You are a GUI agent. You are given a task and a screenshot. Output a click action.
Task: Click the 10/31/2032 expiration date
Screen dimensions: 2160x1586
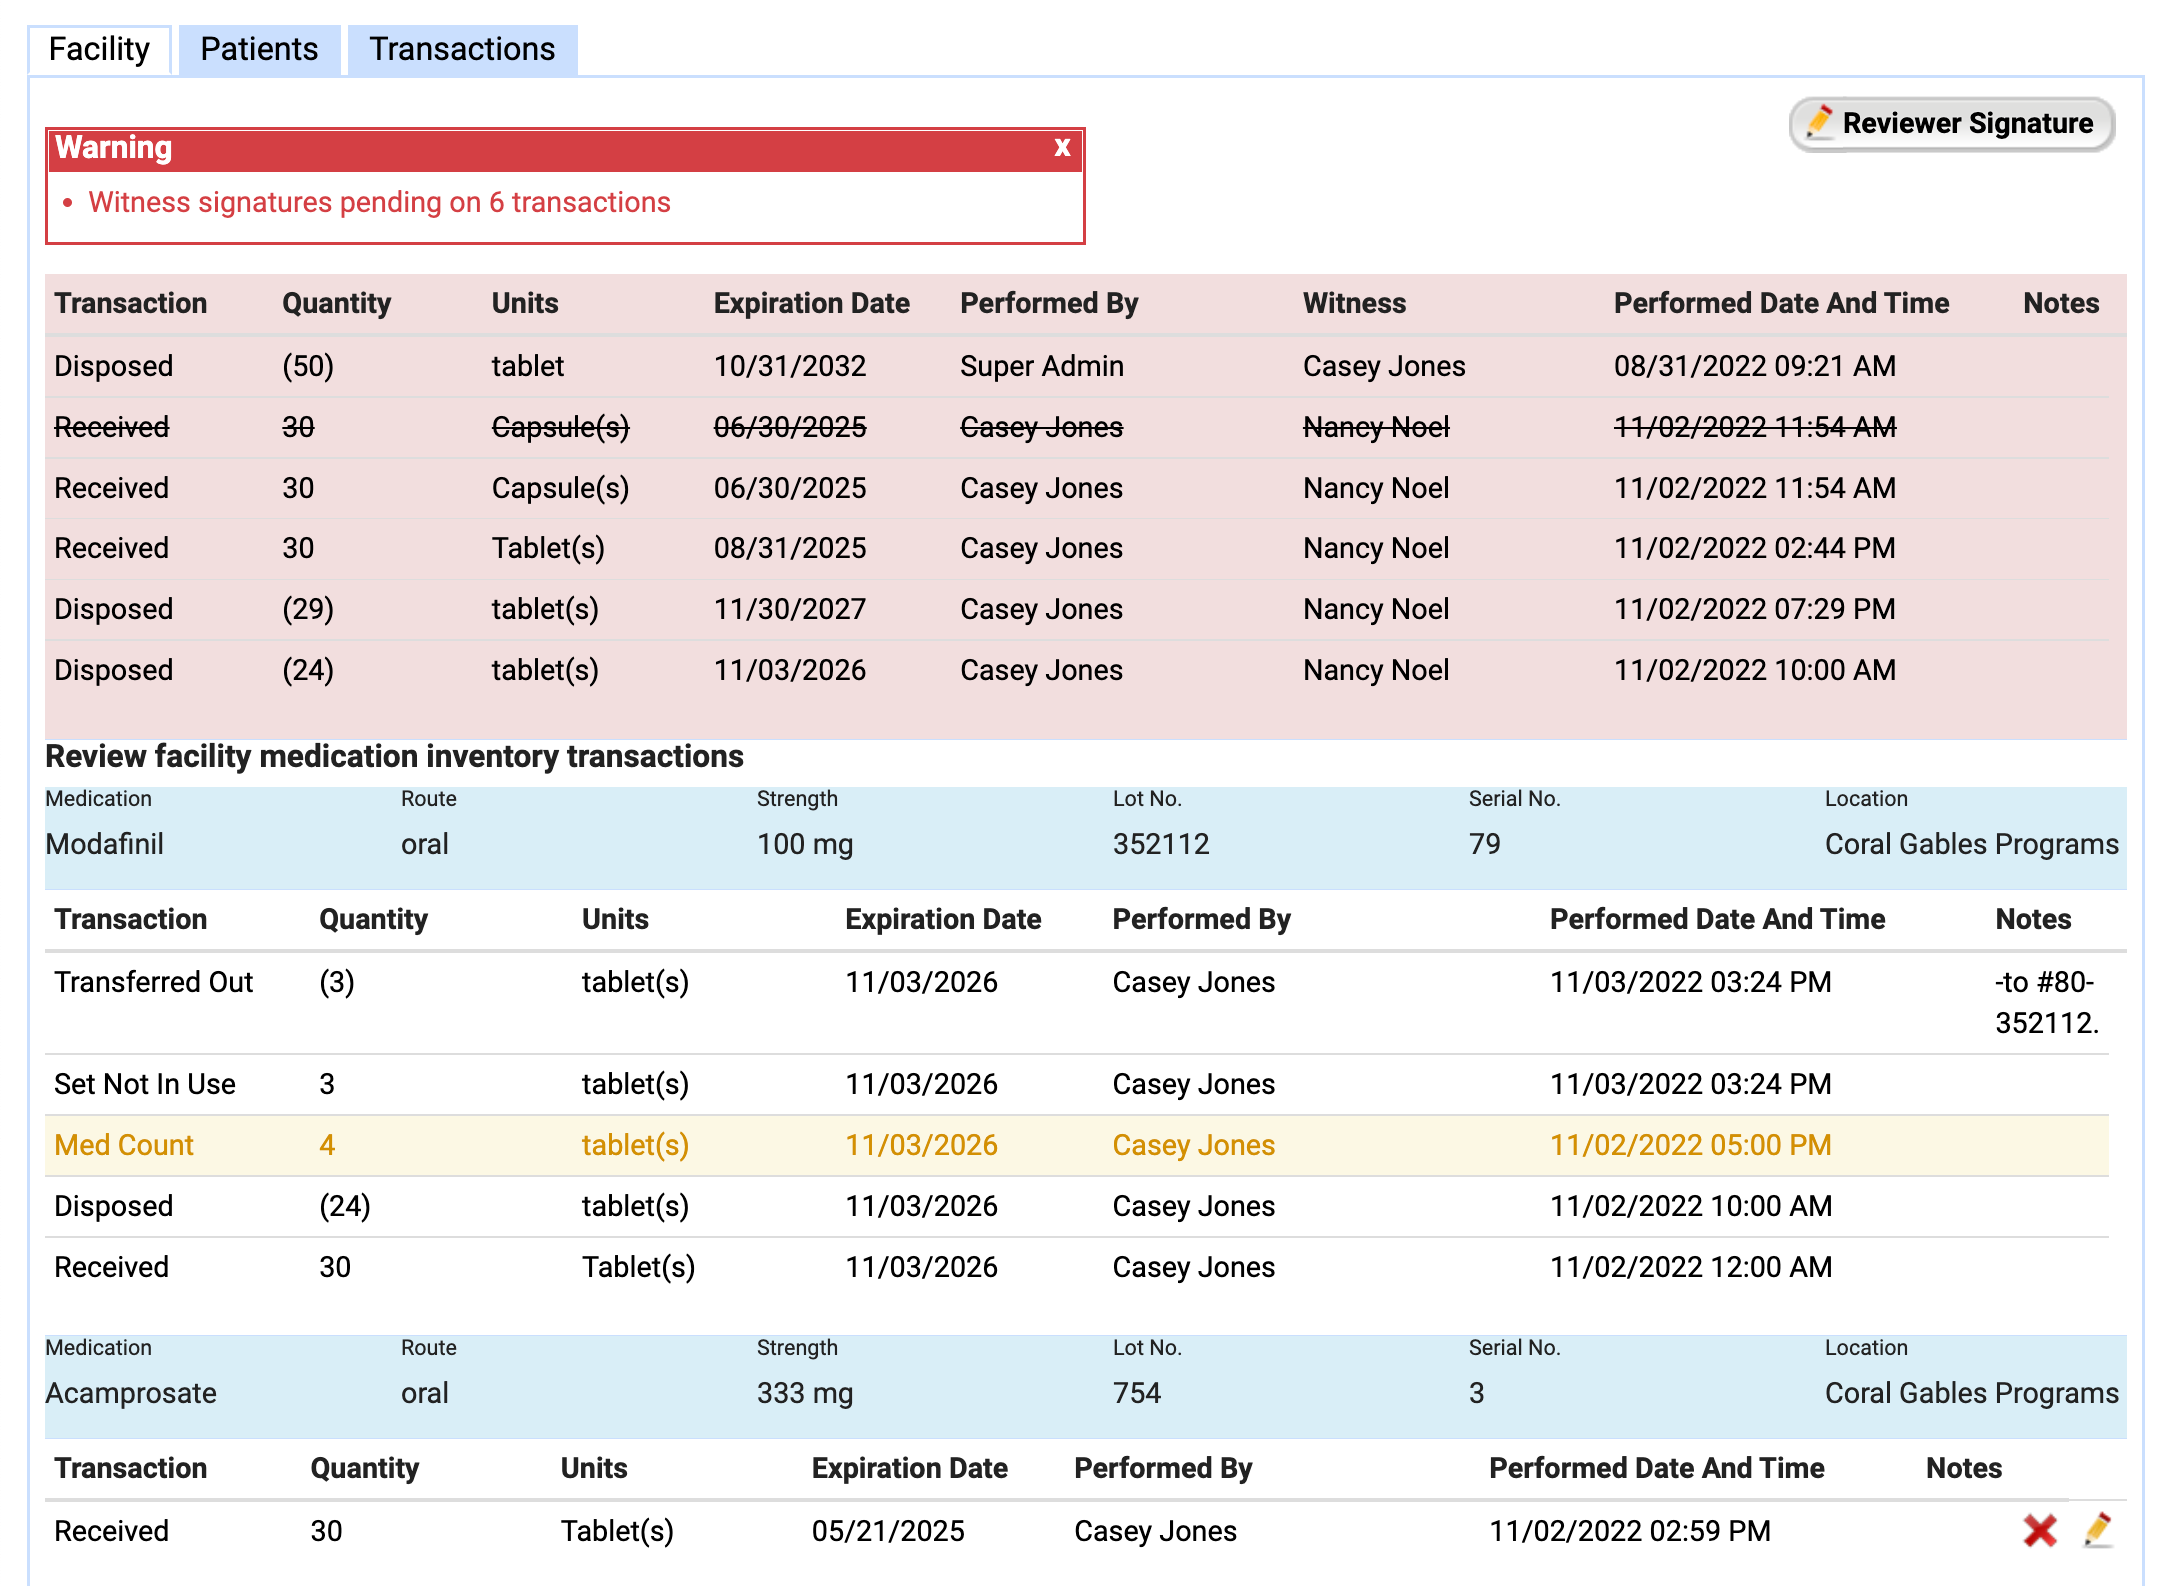pos(790,366)
